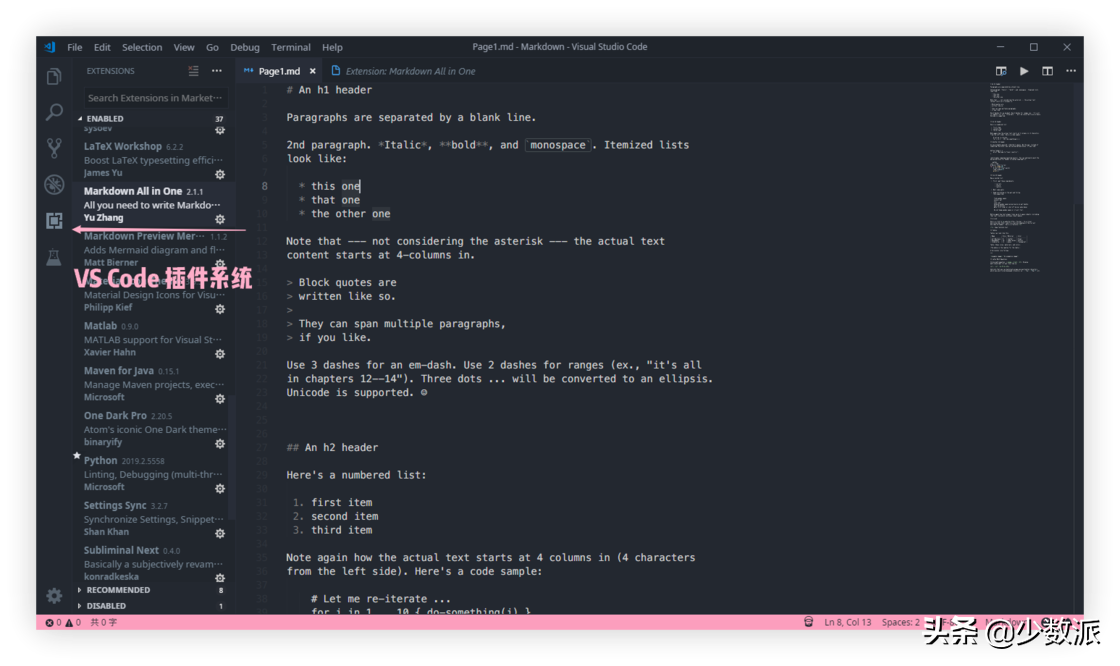Click the 'Here's a numbered list:' line

(x=356, y=475)
